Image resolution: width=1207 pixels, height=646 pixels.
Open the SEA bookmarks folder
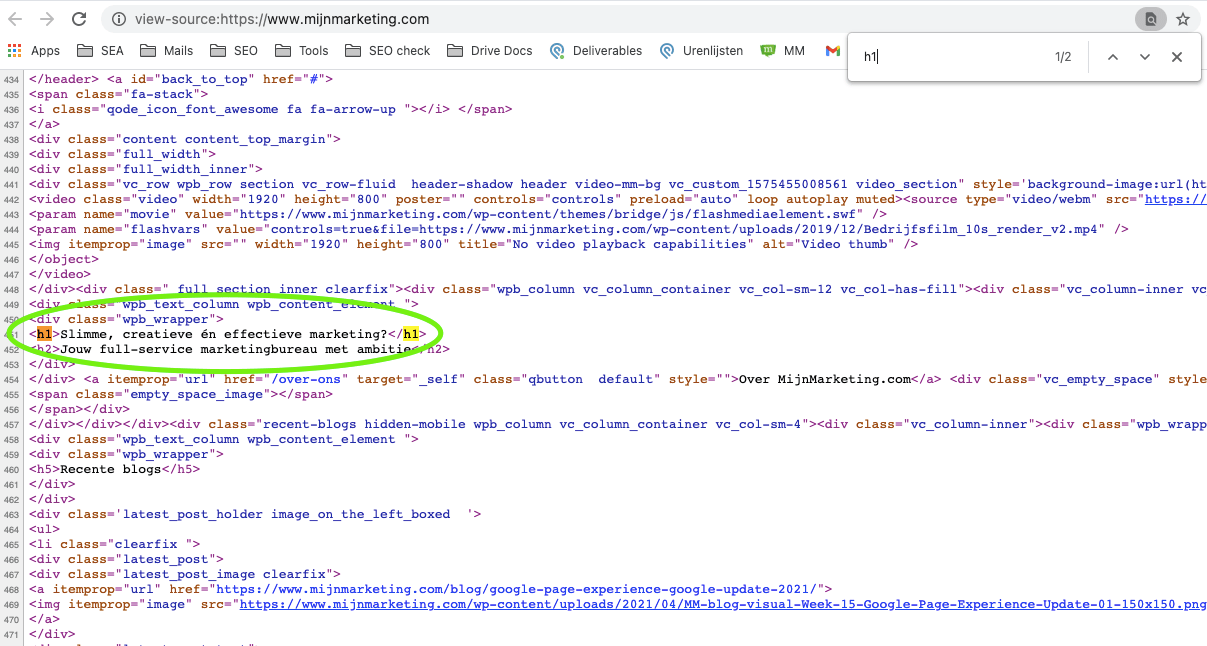(100, 50)
